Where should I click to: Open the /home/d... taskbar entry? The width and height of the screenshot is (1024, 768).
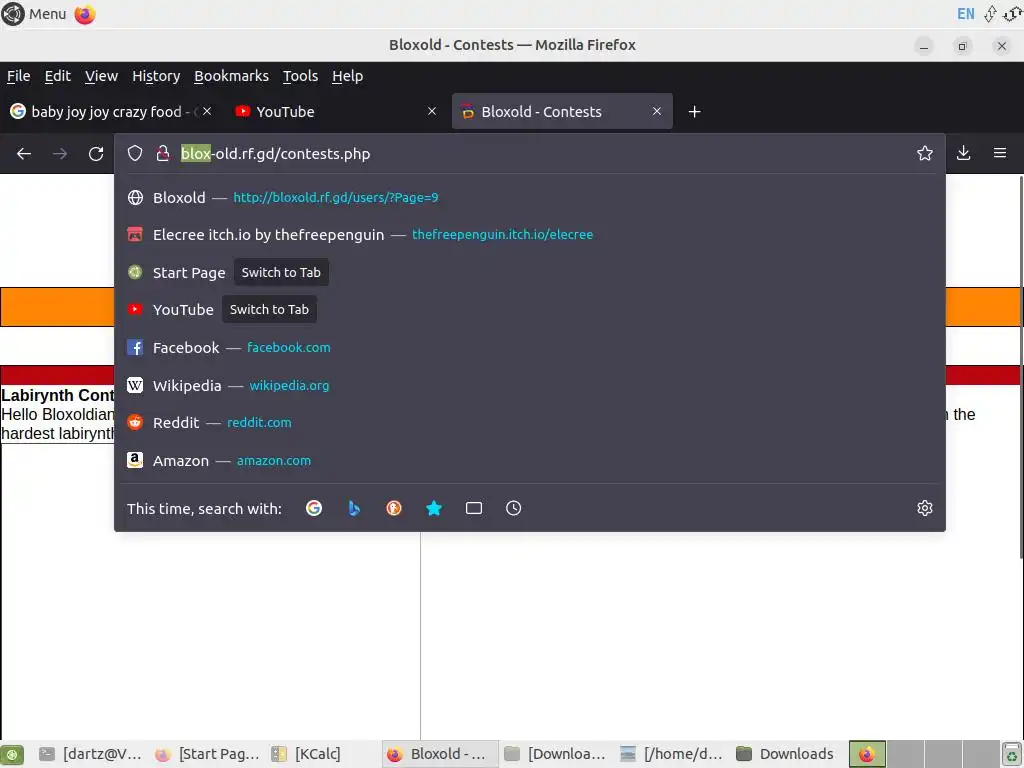(671, 754)
